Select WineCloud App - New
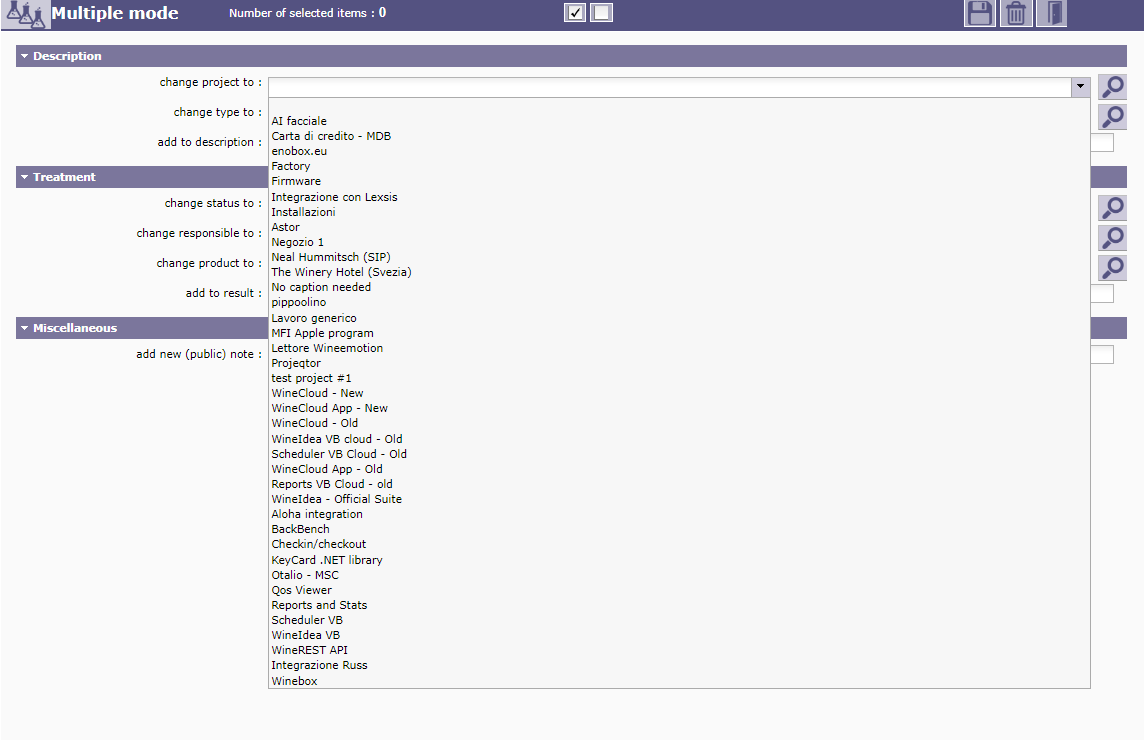Viewport: 1144px width, 740px height. (679, 409)
